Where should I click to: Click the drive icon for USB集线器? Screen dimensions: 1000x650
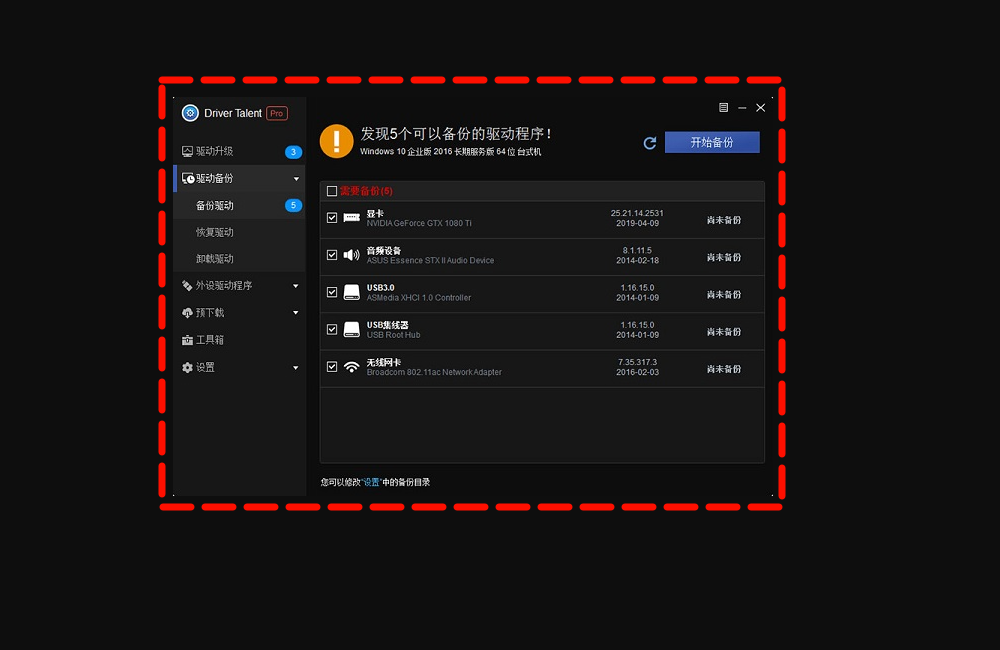coord(351,329)
